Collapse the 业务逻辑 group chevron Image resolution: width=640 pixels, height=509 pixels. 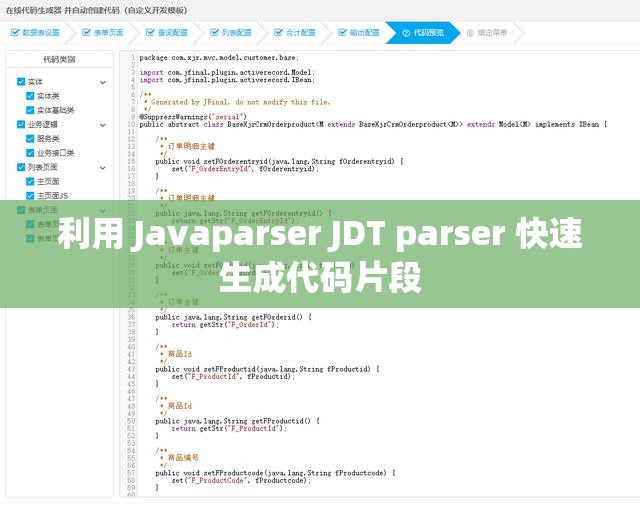pos(103,125)
